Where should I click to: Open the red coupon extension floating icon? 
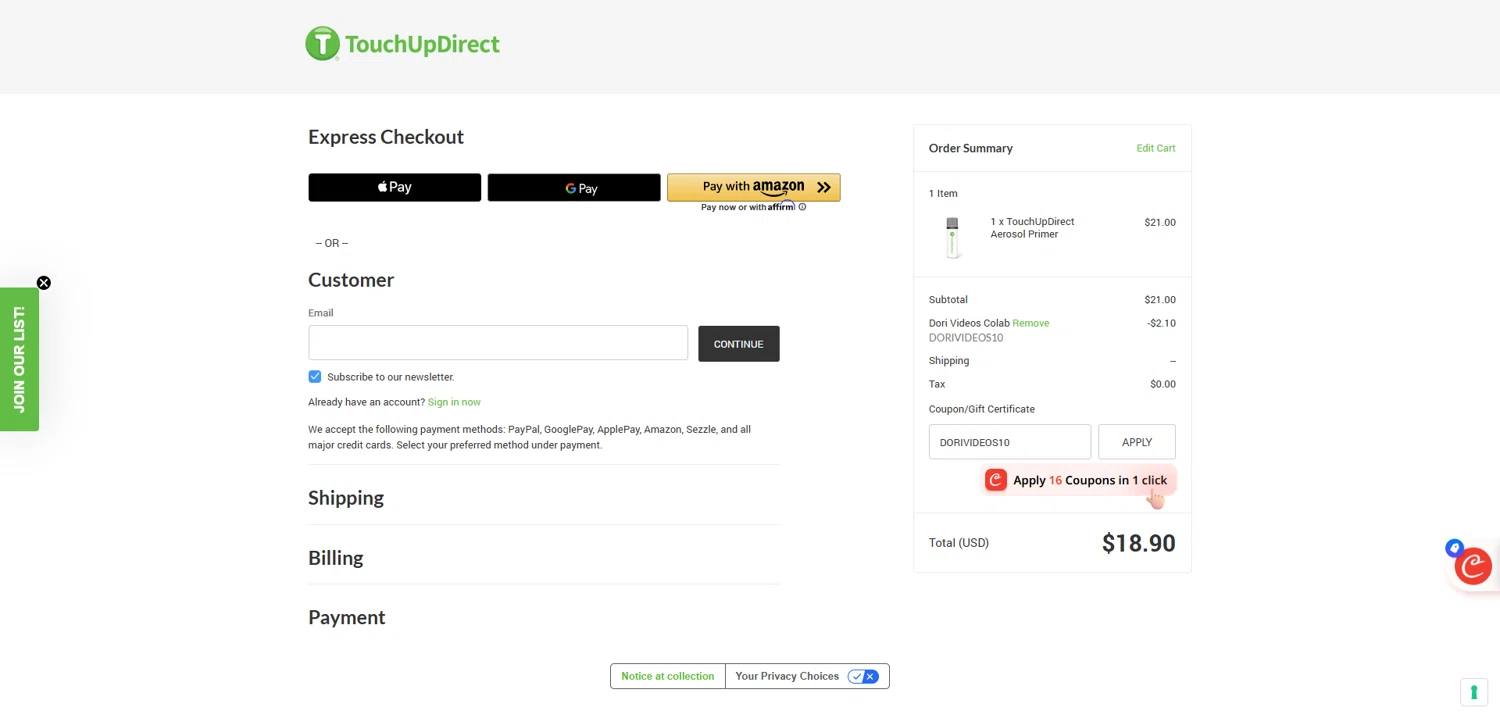click(1472, 567)
